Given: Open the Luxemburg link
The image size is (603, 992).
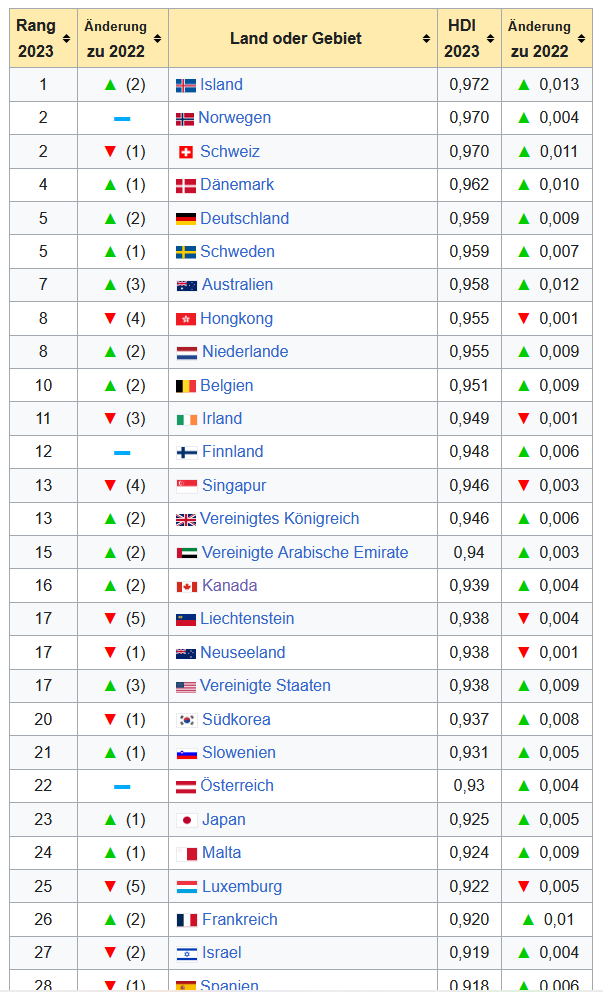Looking at the screenshot, I should click(x=242, y=887).
